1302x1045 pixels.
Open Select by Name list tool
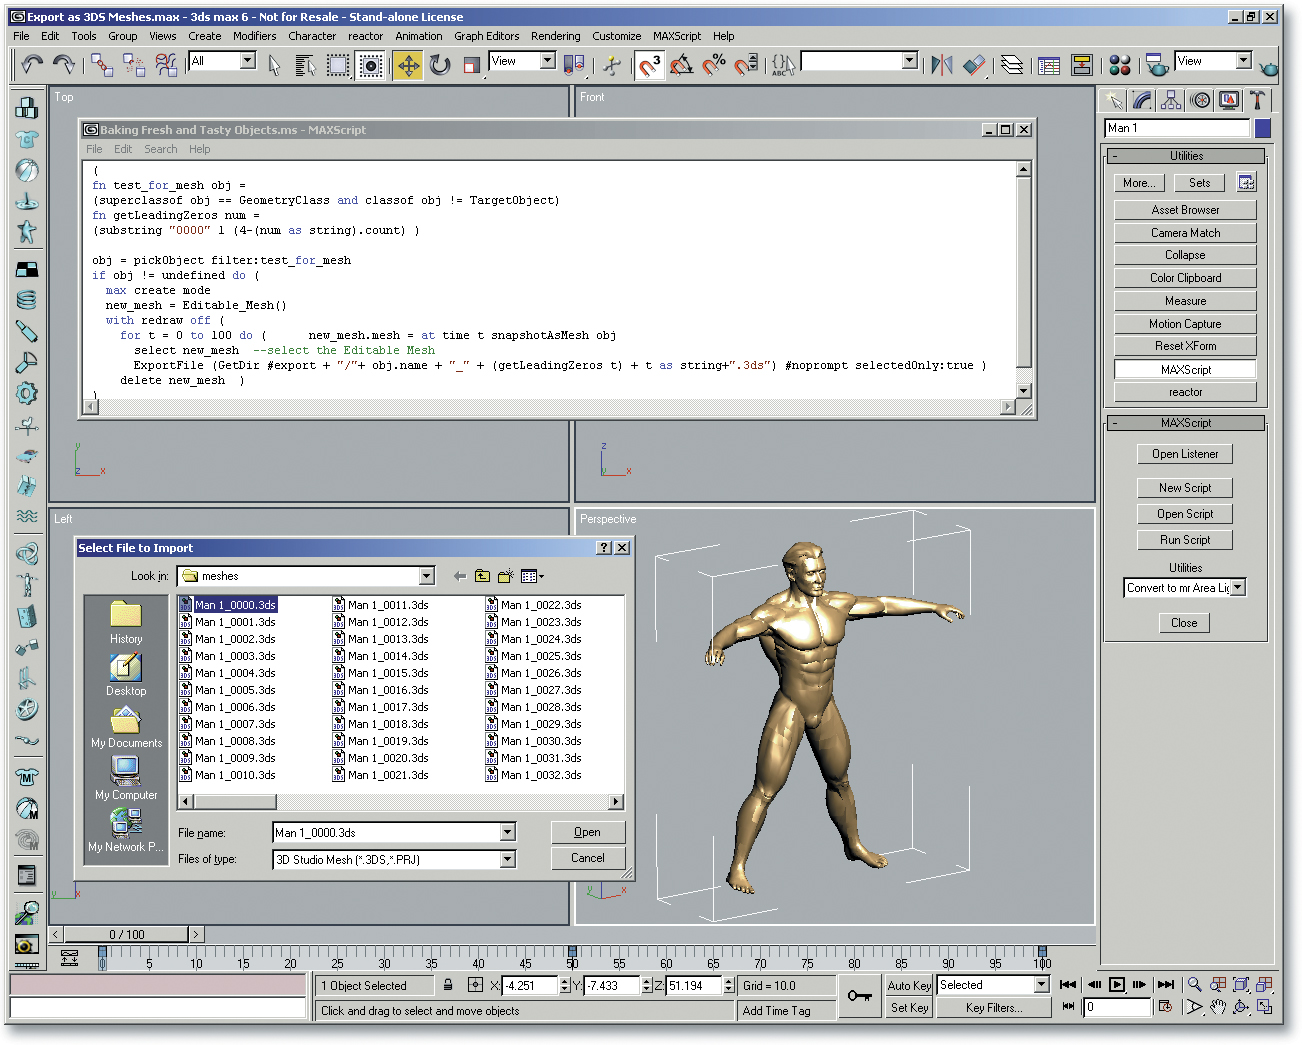306,66
